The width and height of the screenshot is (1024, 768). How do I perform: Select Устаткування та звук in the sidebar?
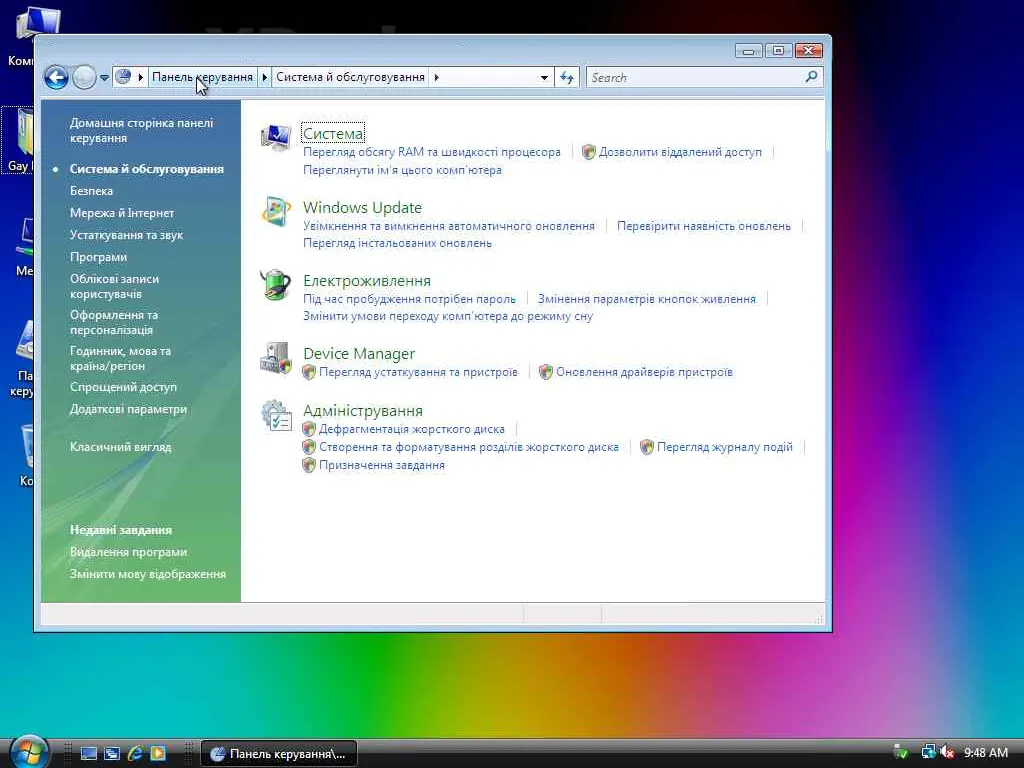point(127,235)
